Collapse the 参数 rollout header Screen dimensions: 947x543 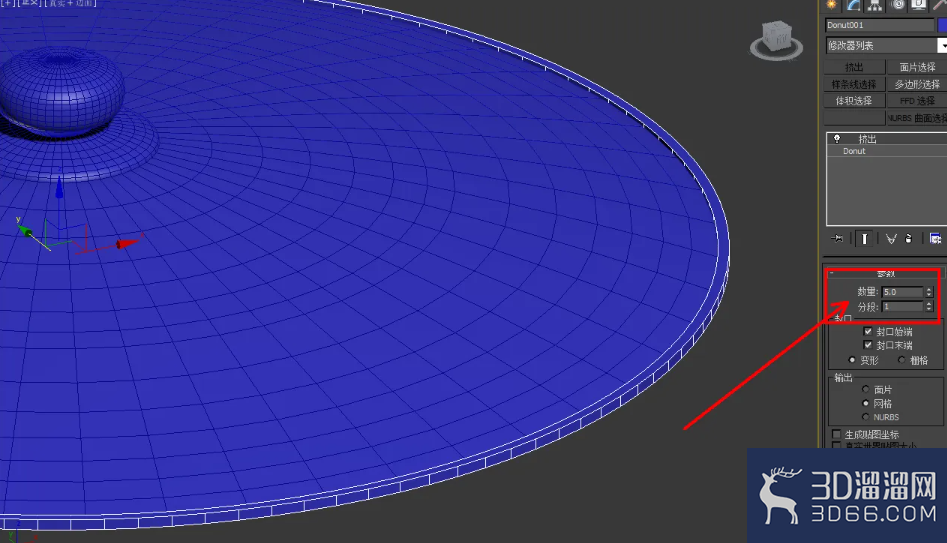pos(885,274)
